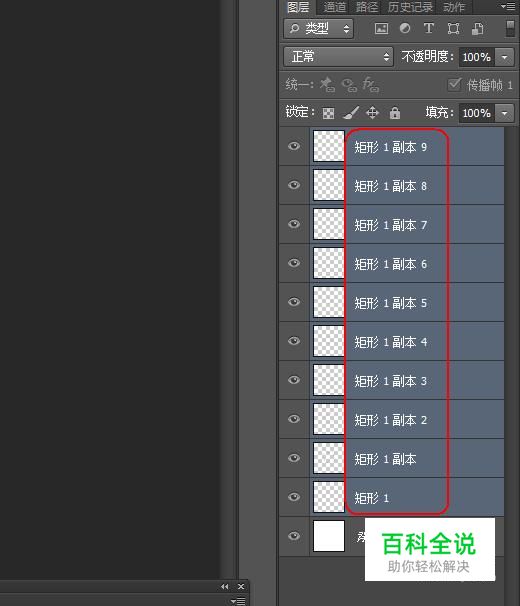Click thumbnail of layer 矩形 1 副本 9
Viewport: 520px width, 606px height.
point(329,146)
